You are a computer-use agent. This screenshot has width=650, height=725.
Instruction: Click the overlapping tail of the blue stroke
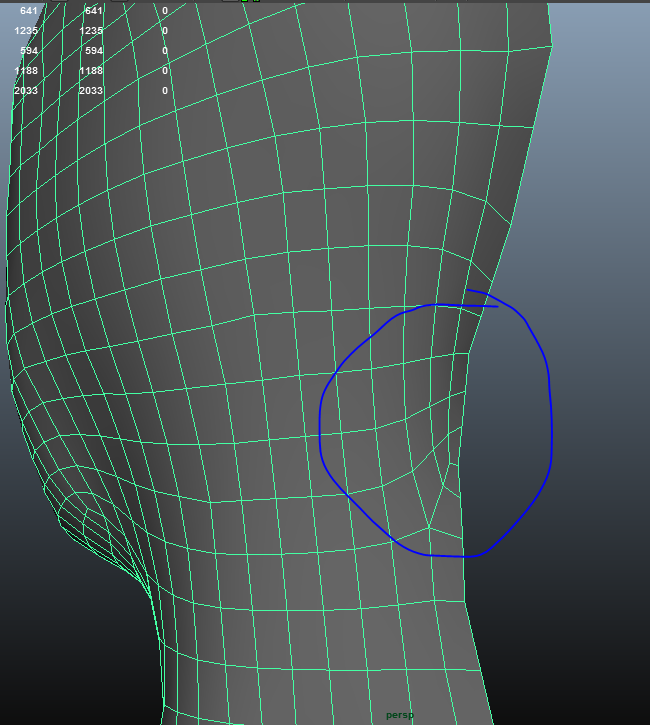pos(480,294)
